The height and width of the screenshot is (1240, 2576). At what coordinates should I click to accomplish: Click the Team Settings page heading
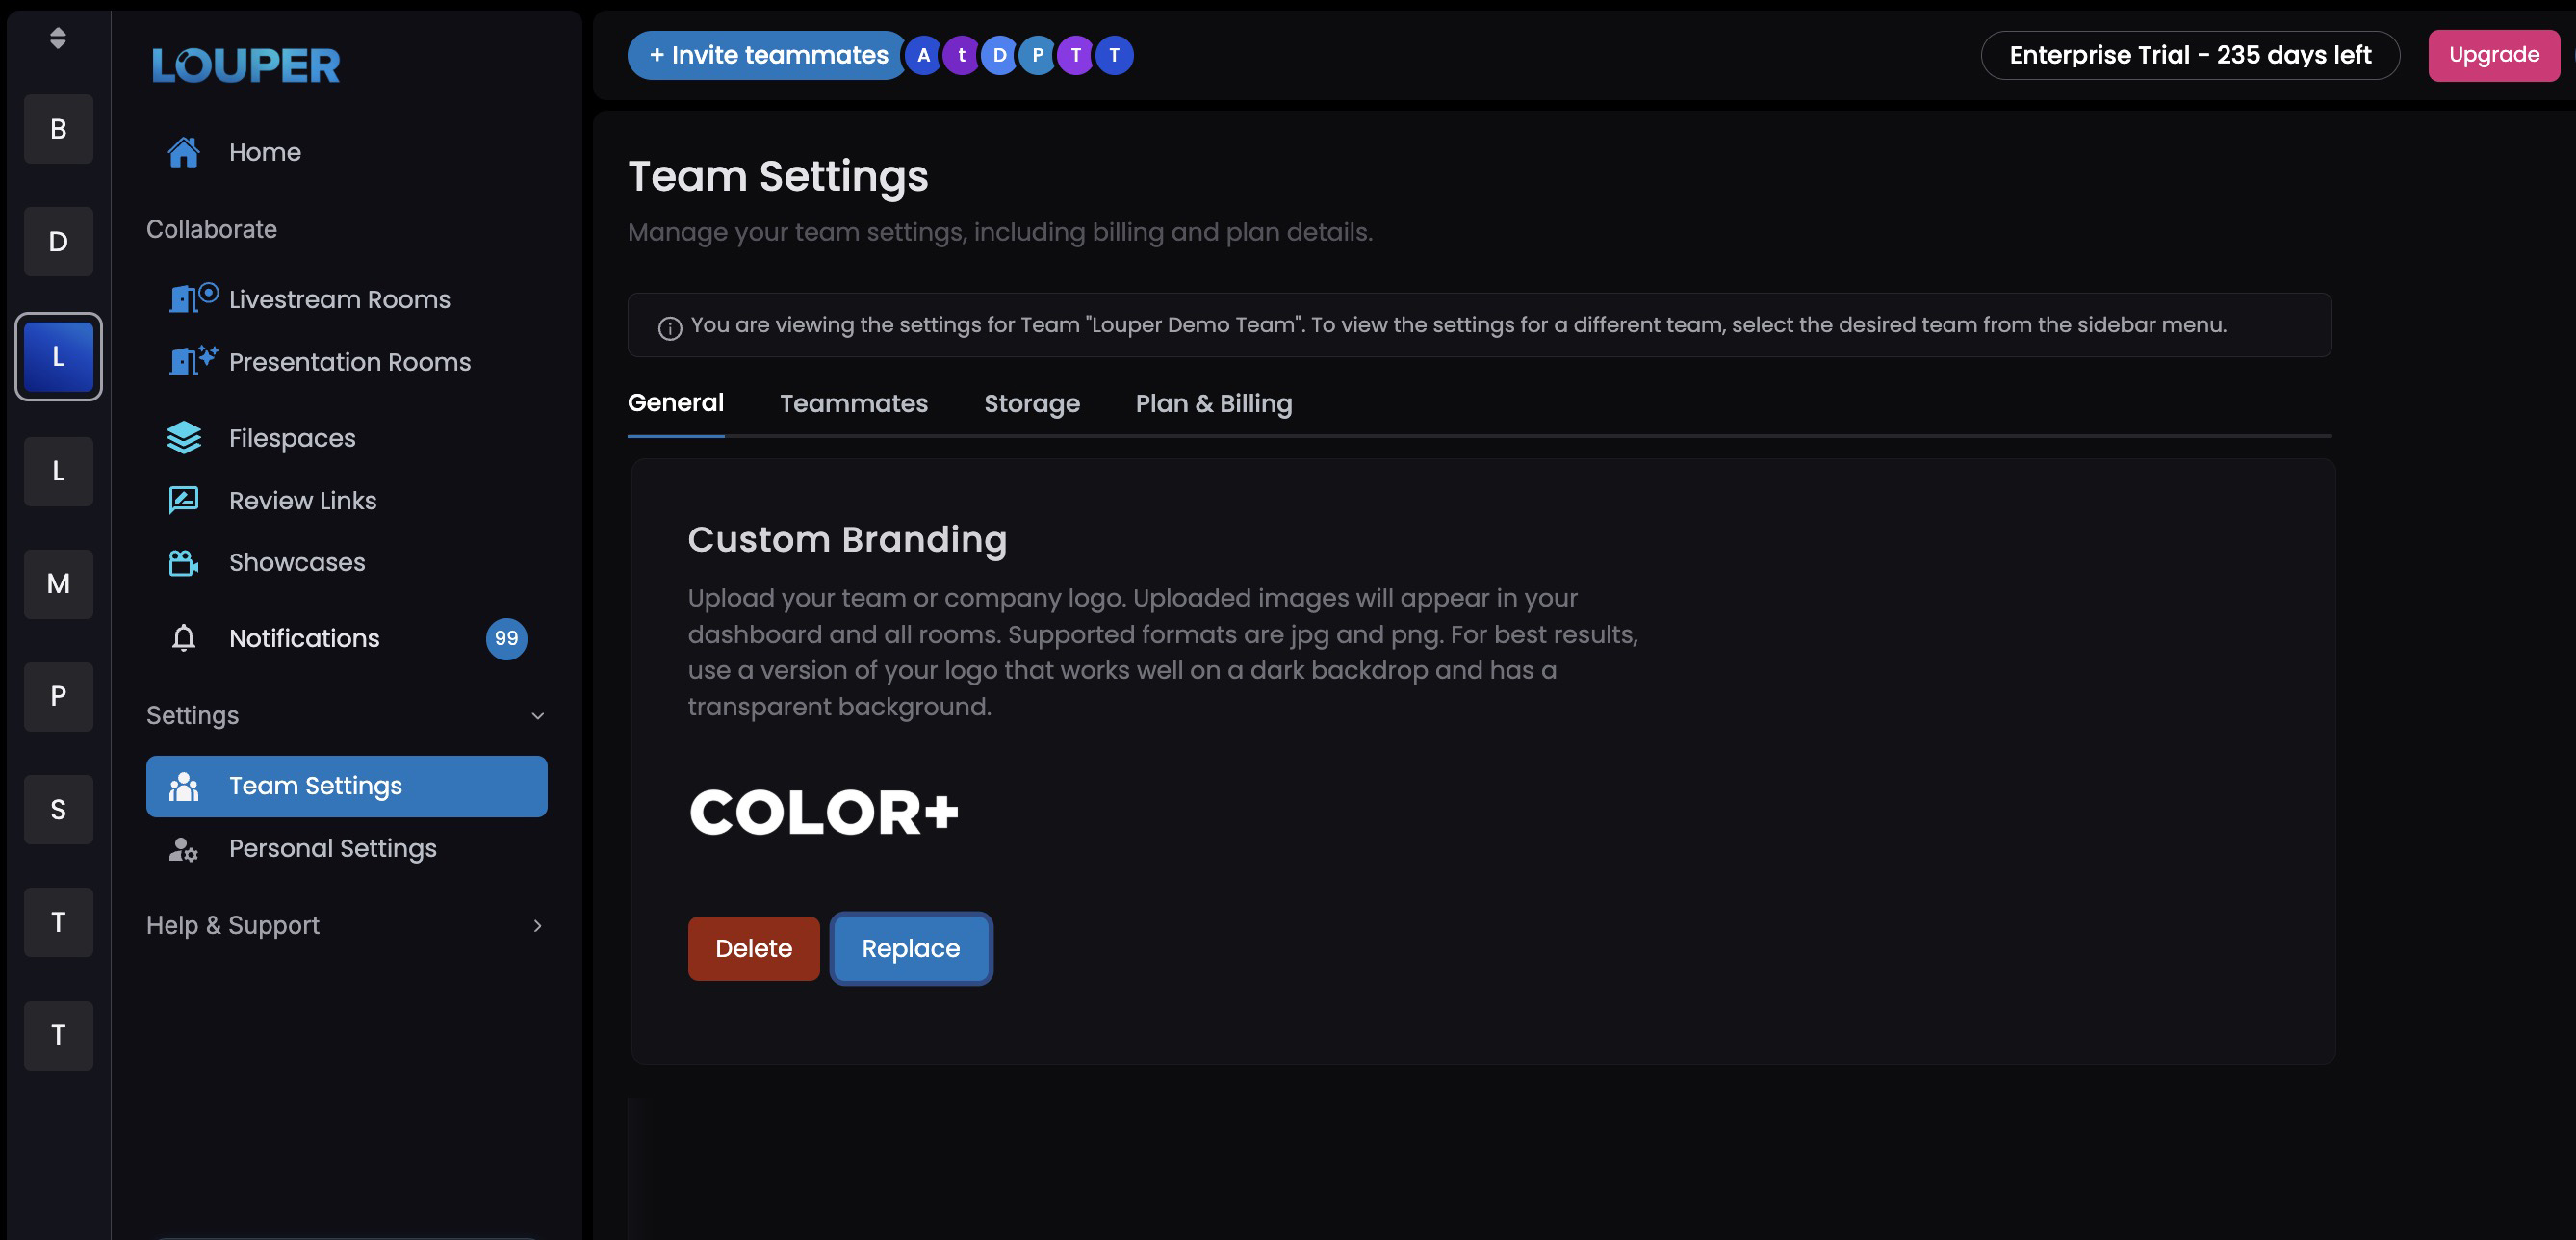tap(778, 177)
